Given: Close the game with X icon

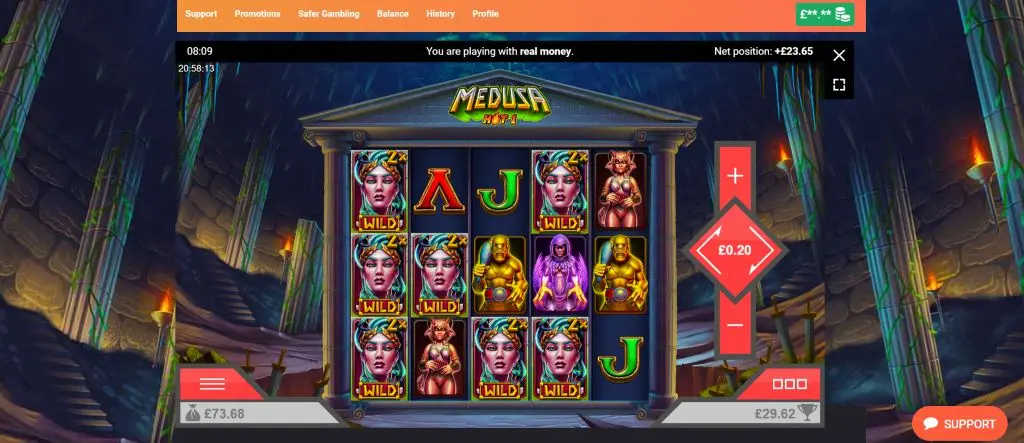Looking at the screenshot, I should (839, 56).
